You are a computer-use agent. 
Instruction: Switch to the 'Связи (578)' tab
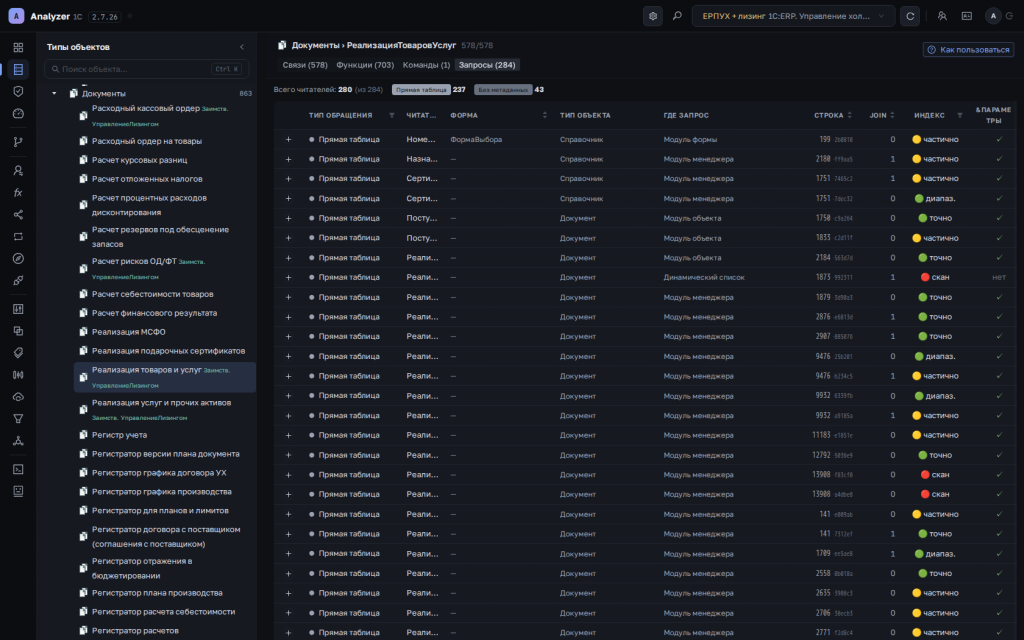click(305, 65)
